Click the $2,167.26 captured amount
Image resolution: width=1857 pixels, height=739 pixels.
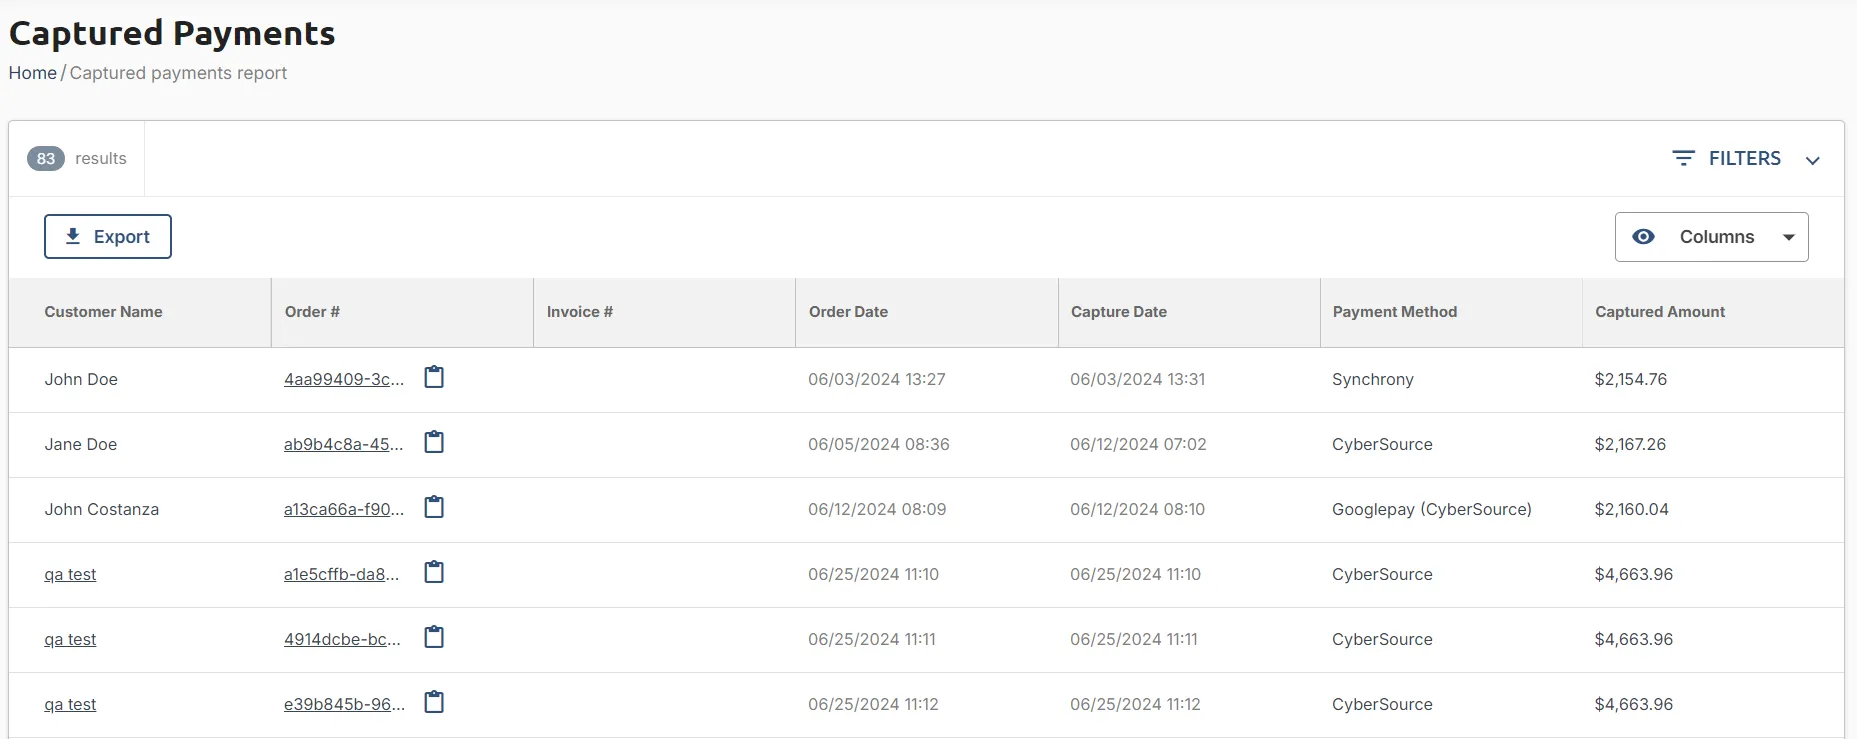1630,444
